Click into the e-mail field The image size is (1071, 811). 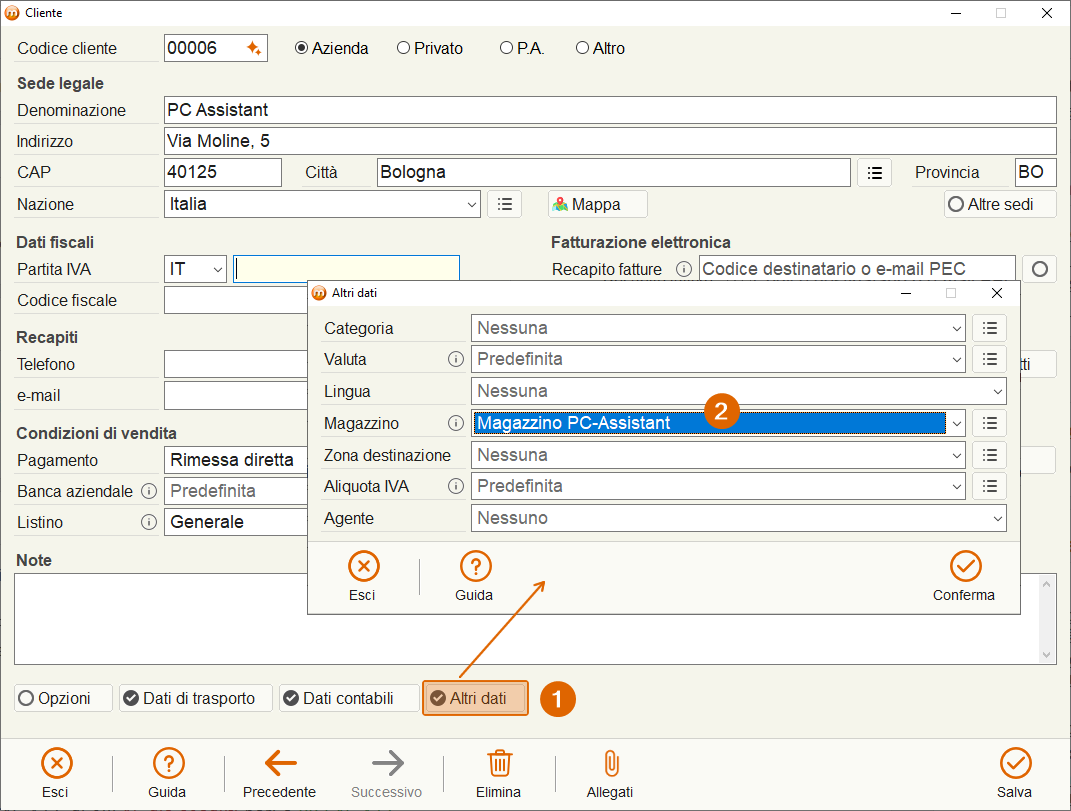[x=236, y=396]
